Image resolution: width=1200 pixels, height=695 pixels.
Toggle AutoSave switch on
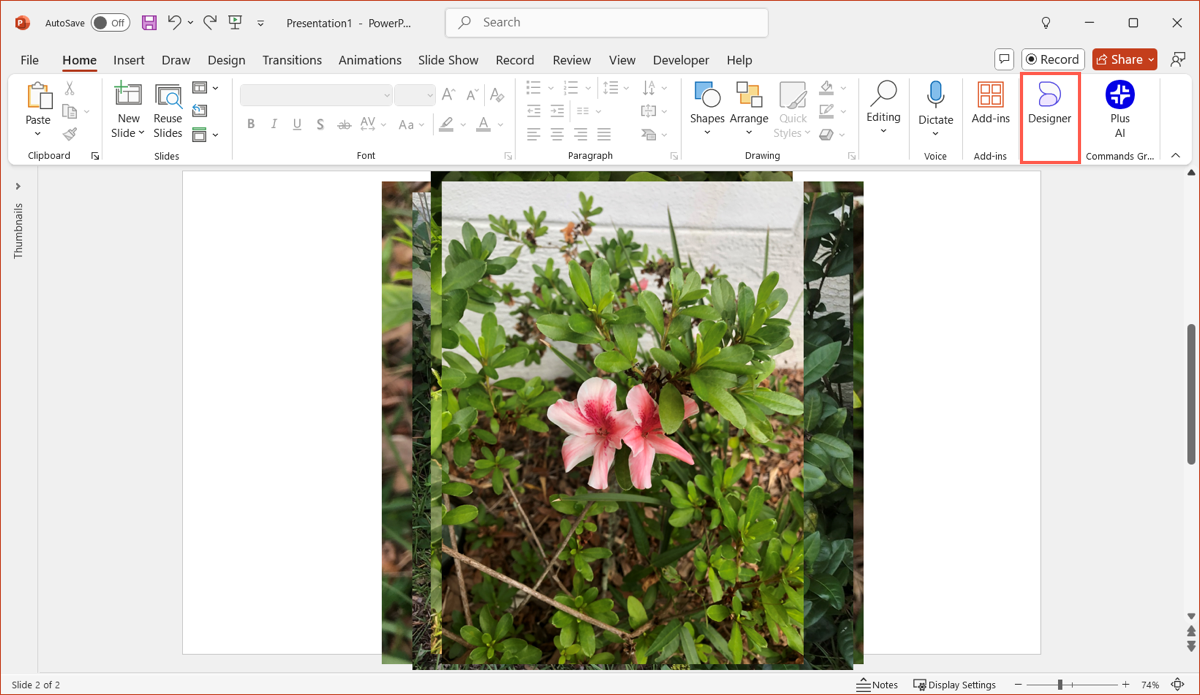coord(110,22)
